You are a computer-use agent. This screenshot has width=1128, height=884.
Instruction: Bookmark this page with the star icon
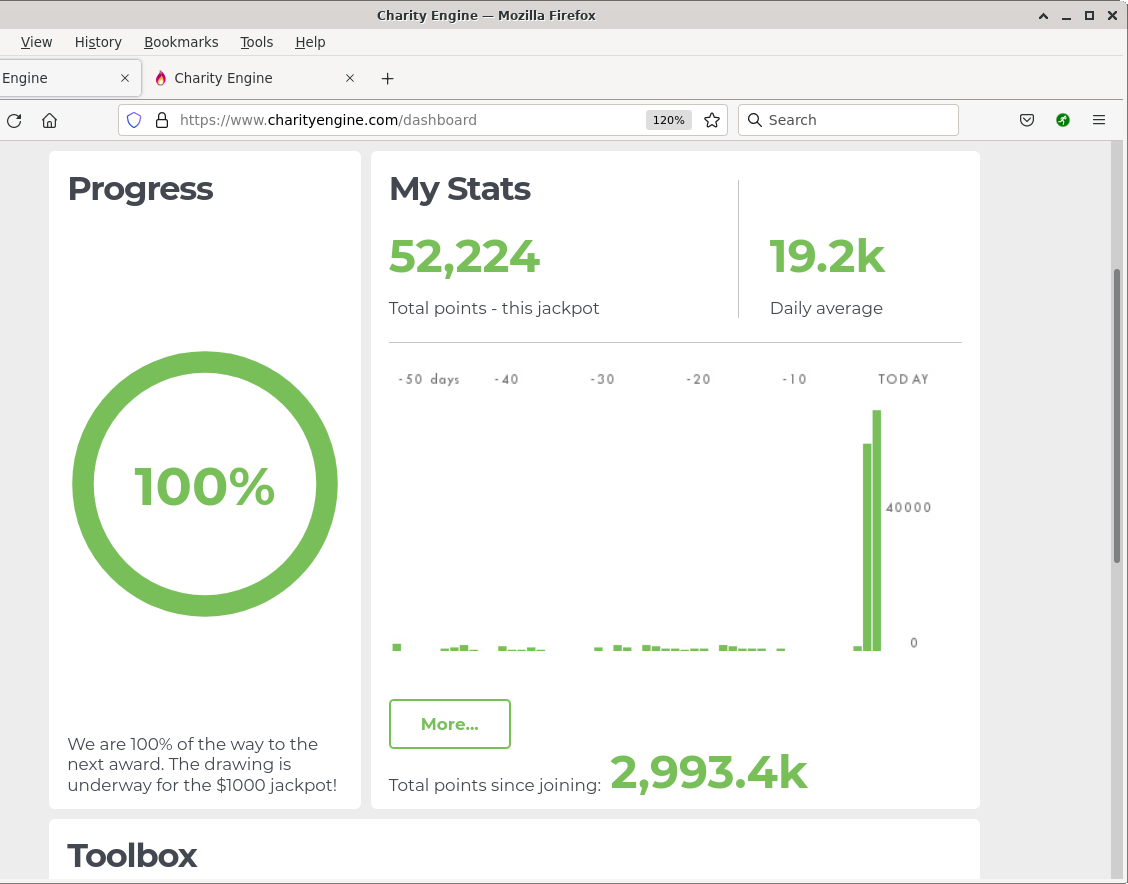point(711,120)
